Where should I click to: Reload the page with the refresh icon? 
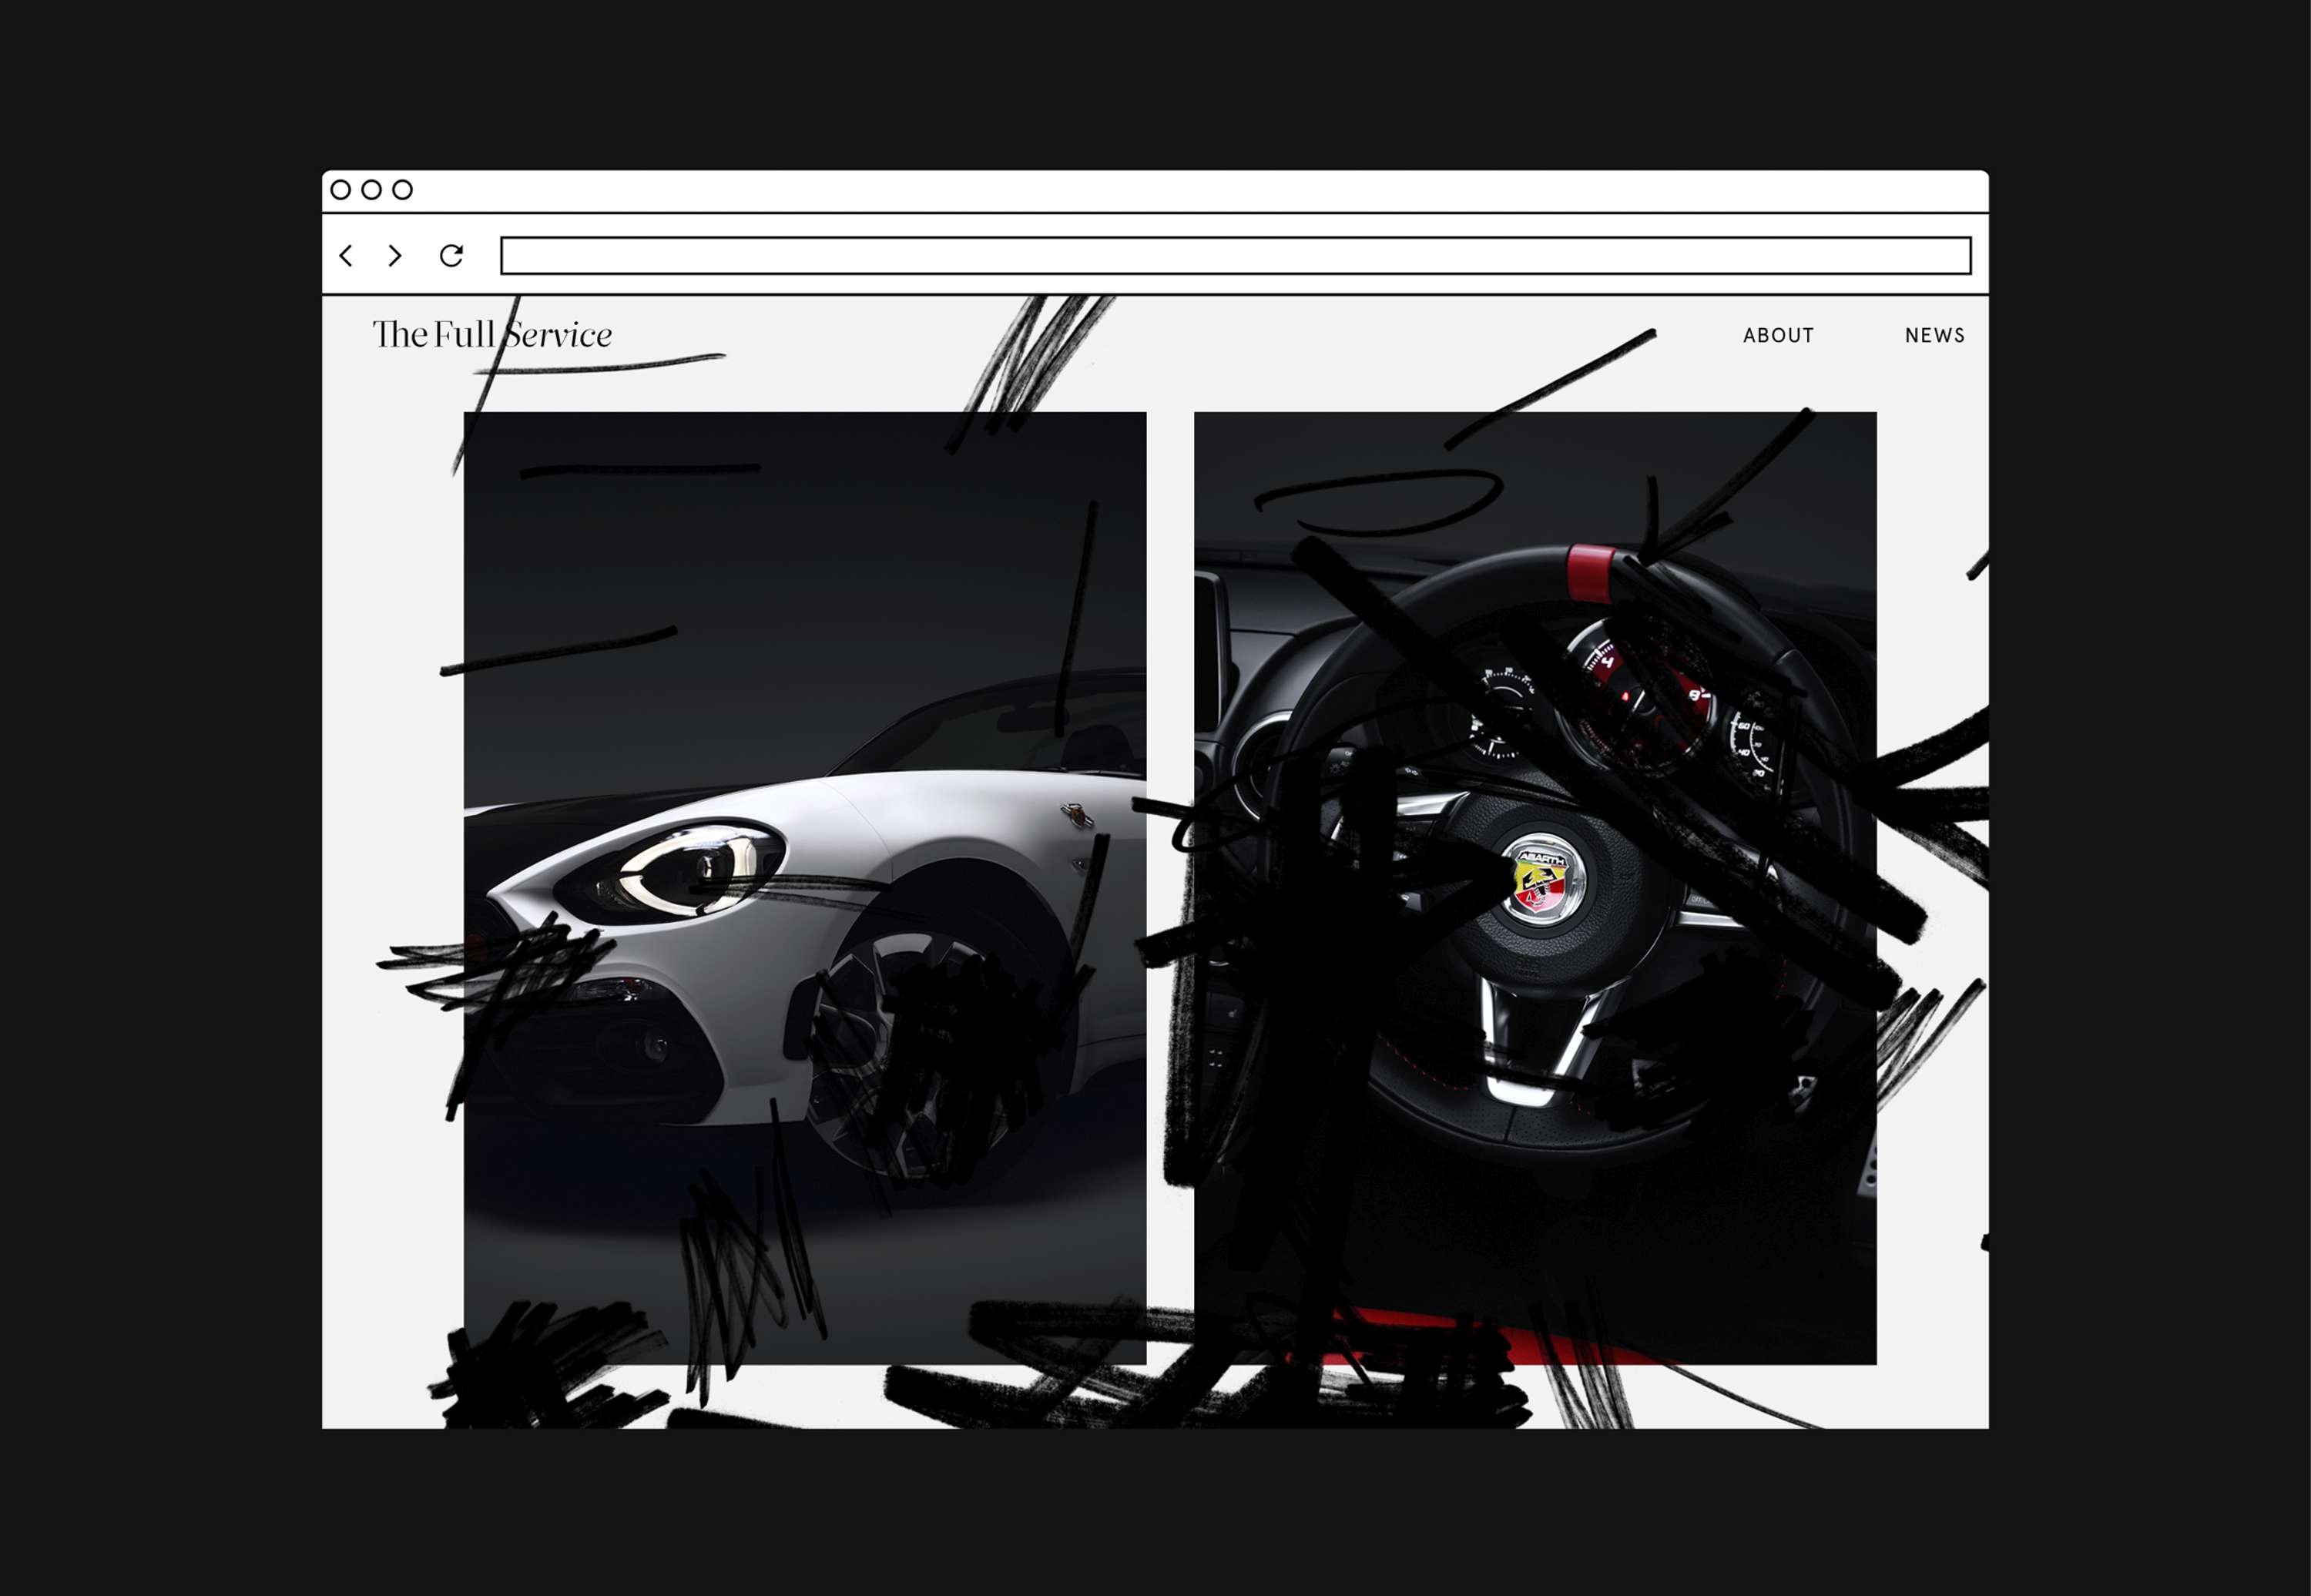pyautogui.click(x=452, y=256)
